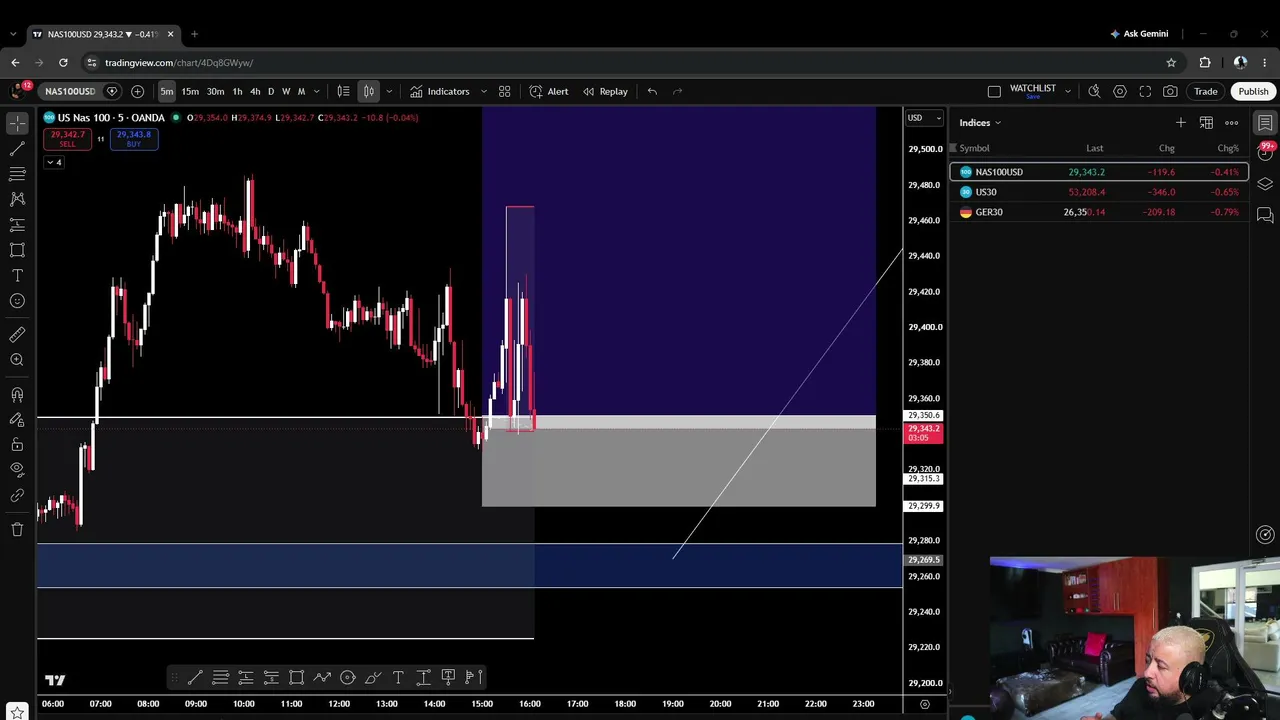Open favorites star at bottom-left corner
This screenshot has width=1280, height=720.
tap(17, 712)
